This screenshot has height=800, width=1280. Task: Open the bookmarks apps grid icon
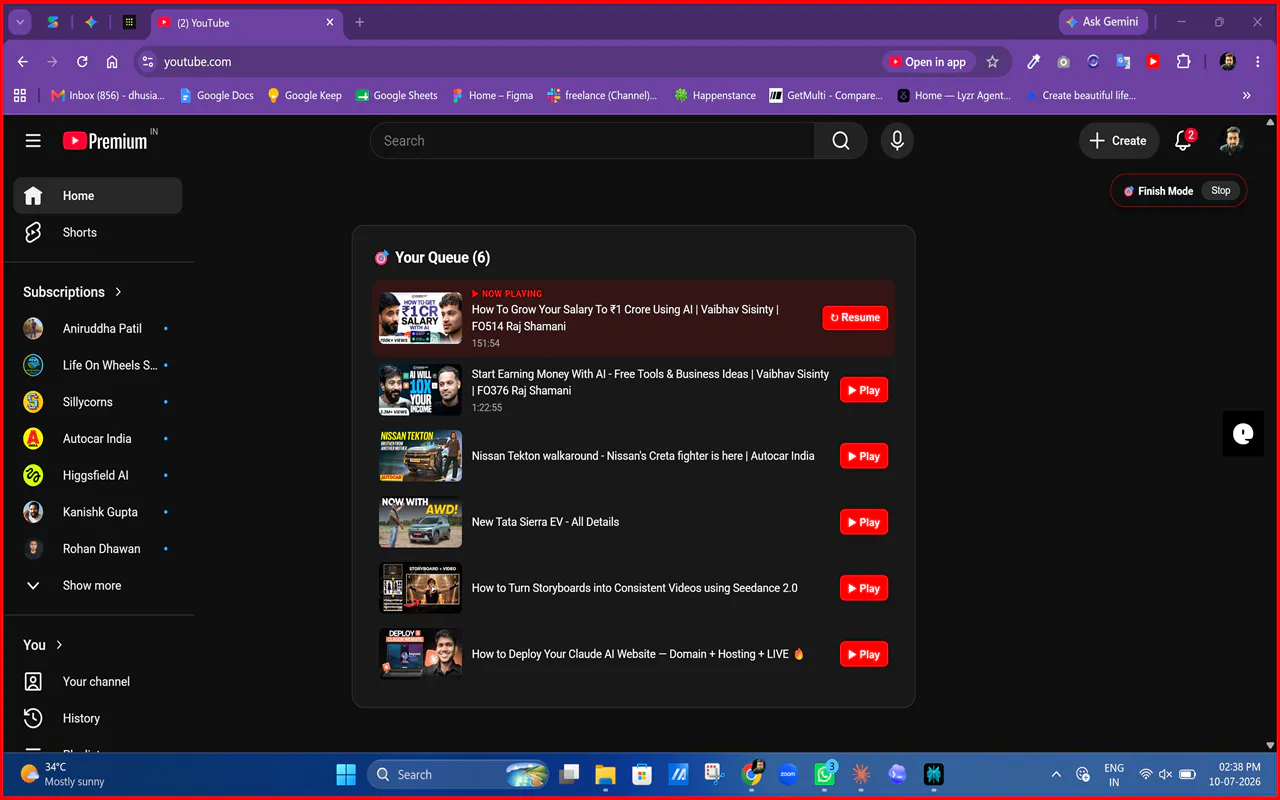click(20, 95)
